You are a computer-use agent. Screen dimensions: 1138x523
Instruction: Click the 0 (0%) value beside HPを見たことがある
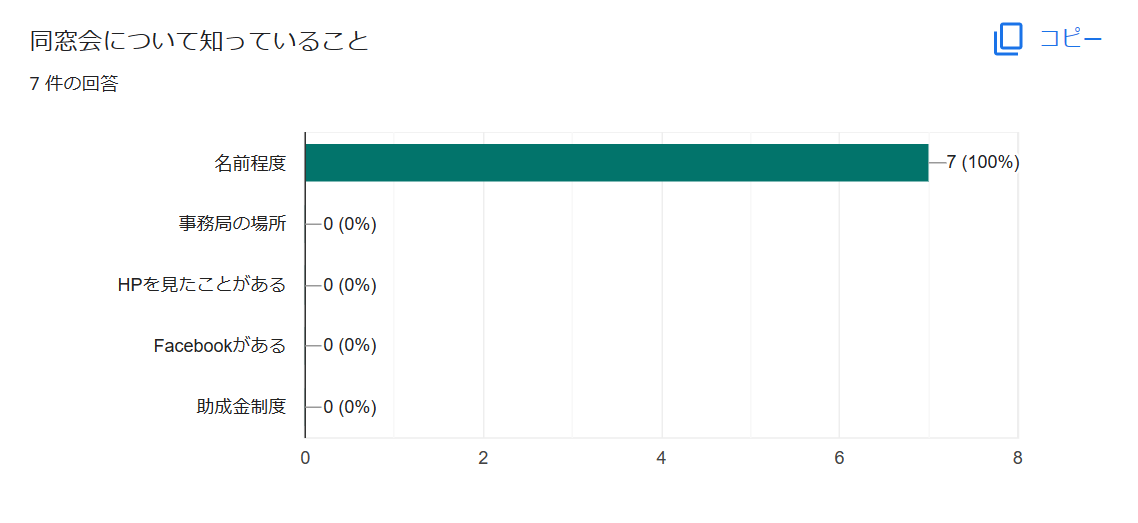click(x=350, y=285)
